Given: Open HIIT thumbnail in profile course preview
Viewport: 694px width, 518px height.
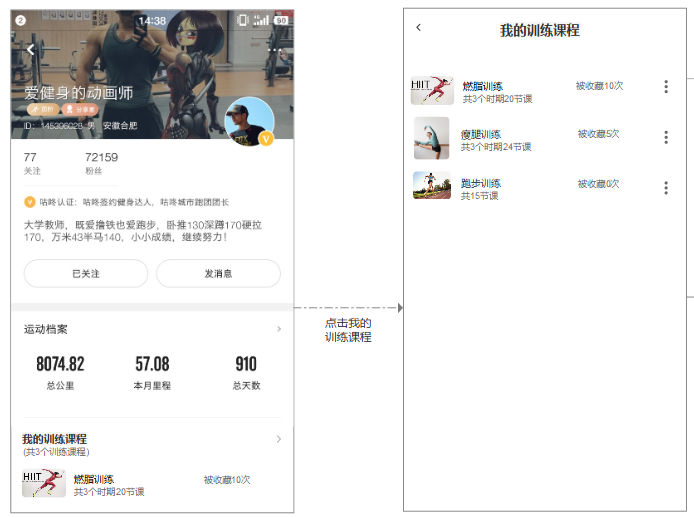Looking at the screenshot, I should point(44,483).
